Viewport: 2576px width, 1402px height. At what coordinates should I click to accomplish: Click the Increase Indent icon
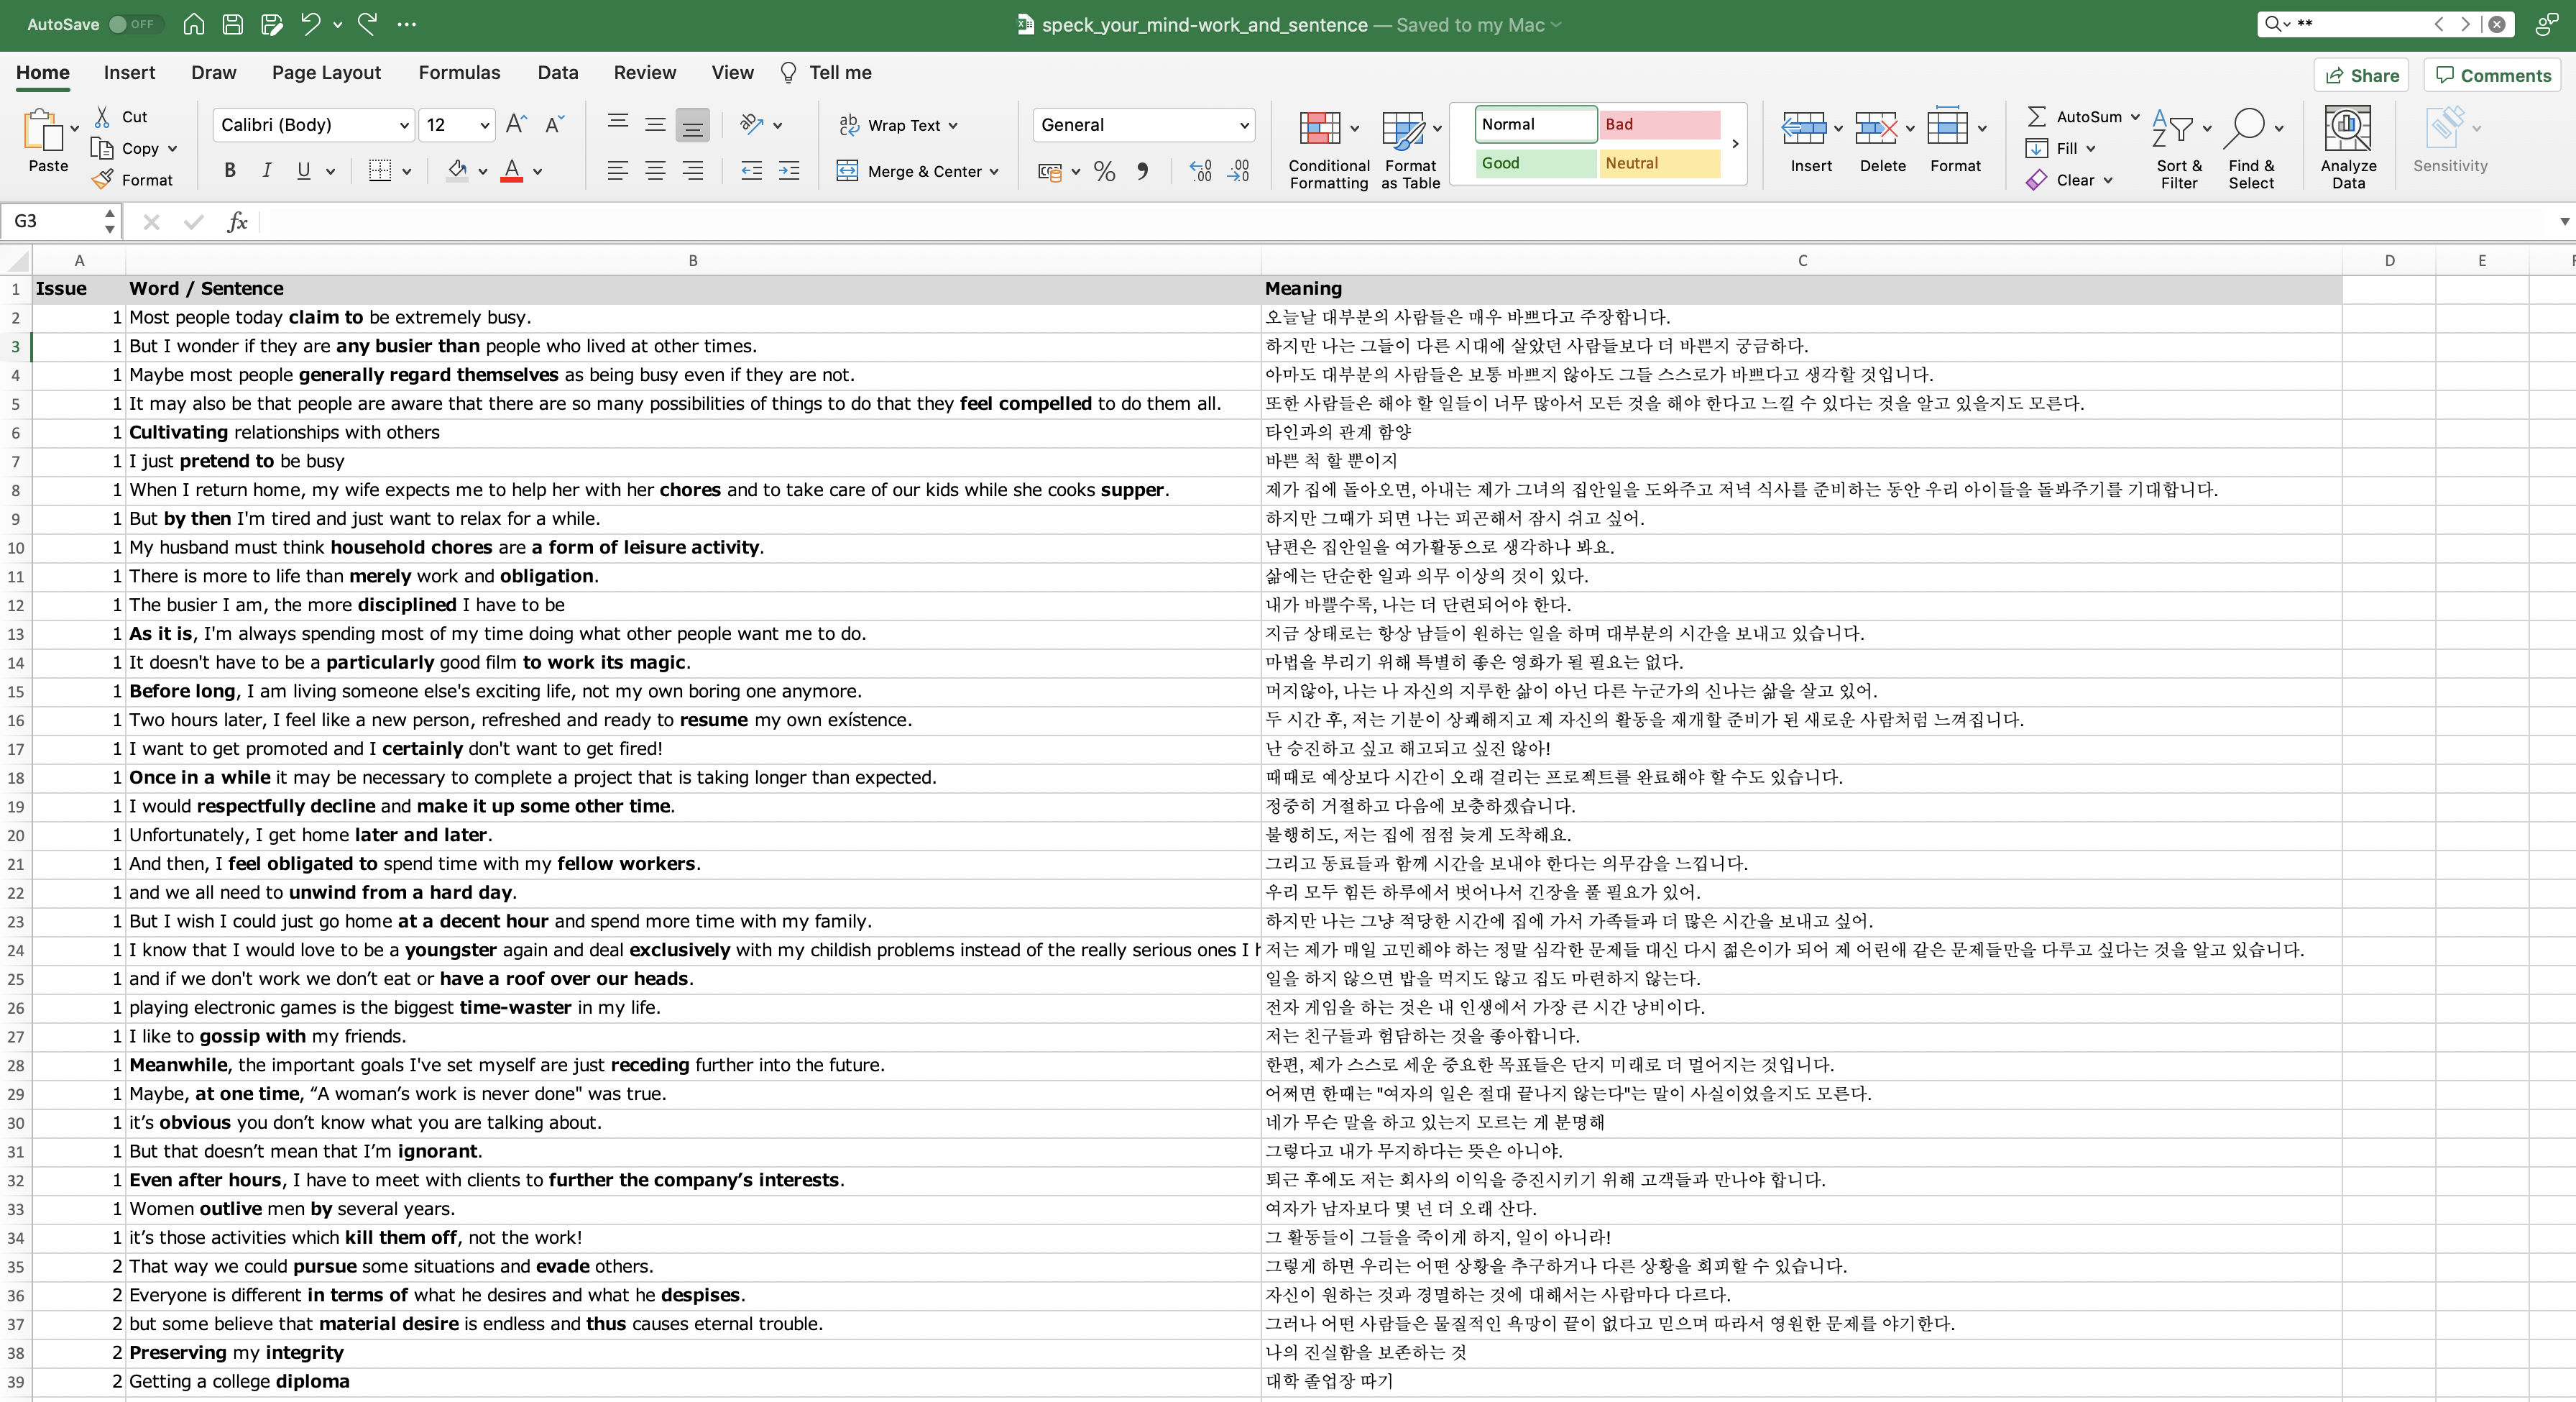[x=789, y=171]
